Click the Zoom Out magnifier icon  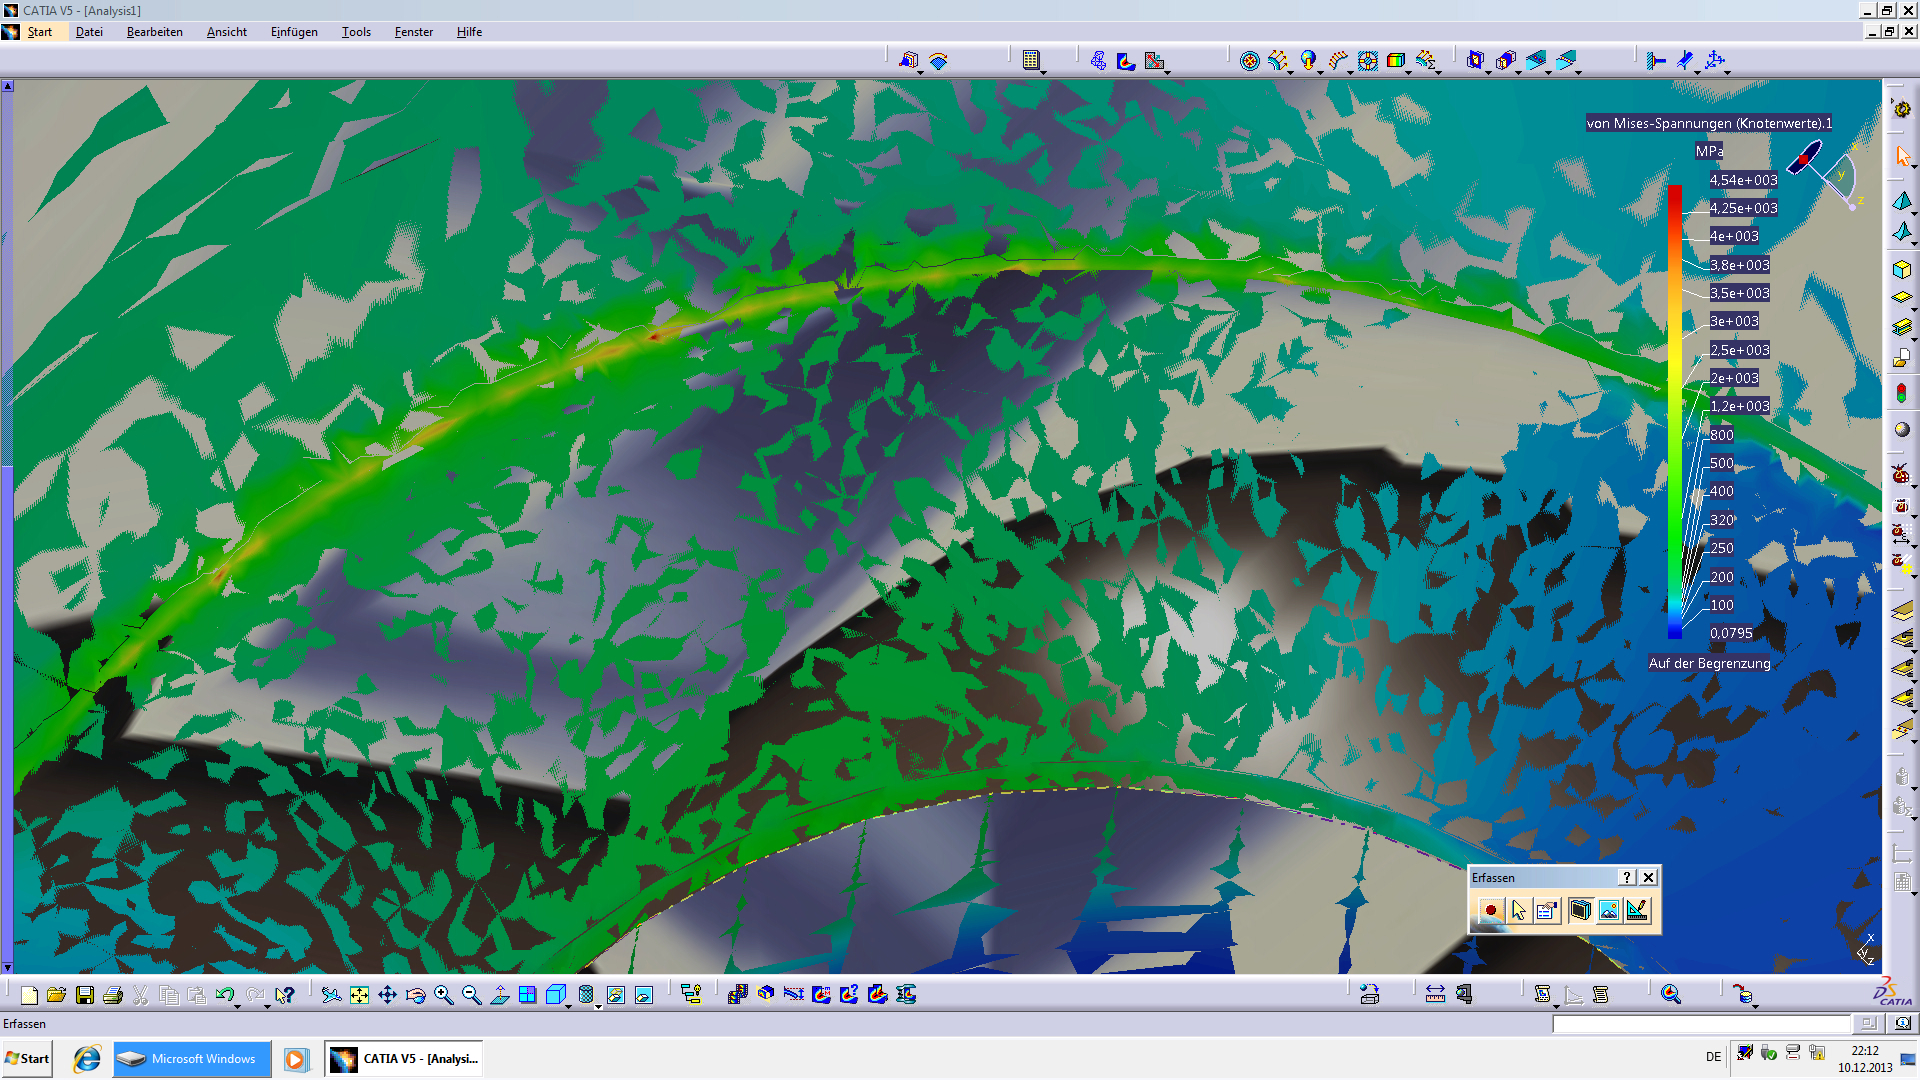point(471,995)
